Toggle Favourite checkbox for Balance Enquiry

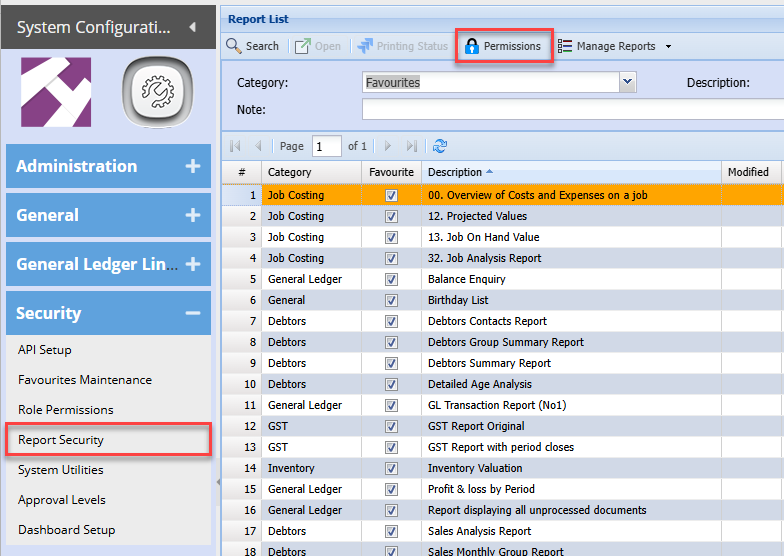coord(391,279)
